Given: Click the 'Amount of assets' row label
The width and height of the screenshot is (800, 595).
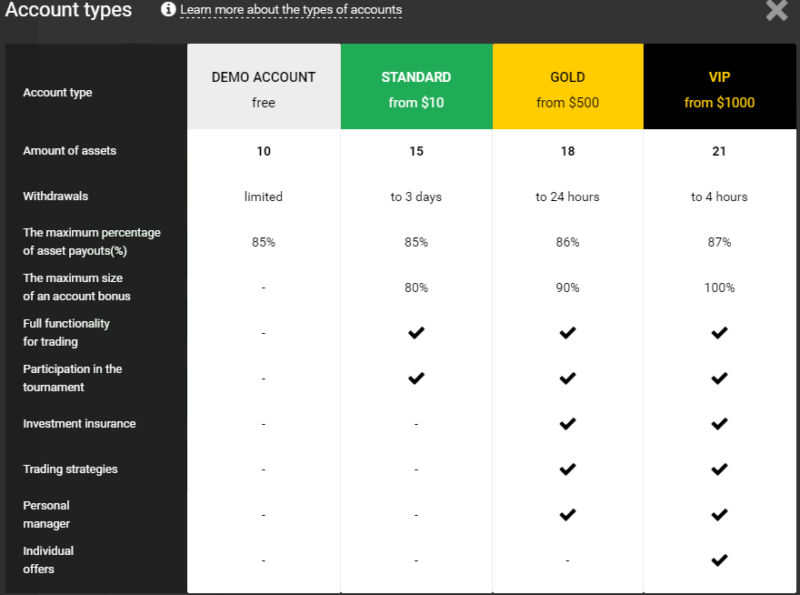Looking at the screenshot, I should [x=69, y=151].
